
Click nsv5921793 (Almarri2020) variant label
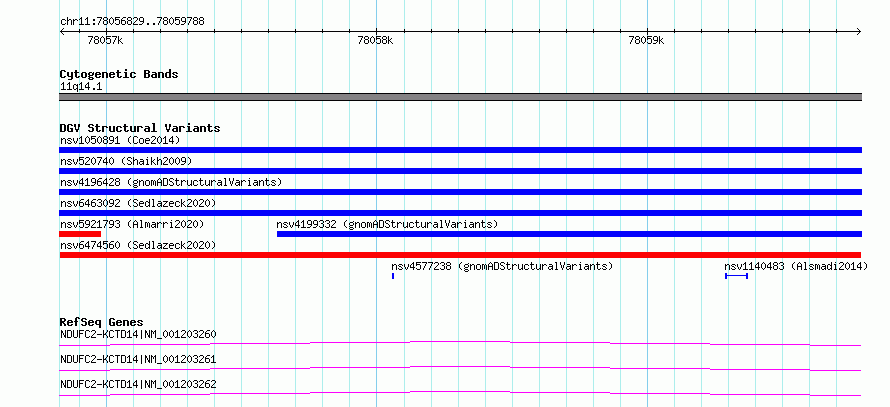132,224
